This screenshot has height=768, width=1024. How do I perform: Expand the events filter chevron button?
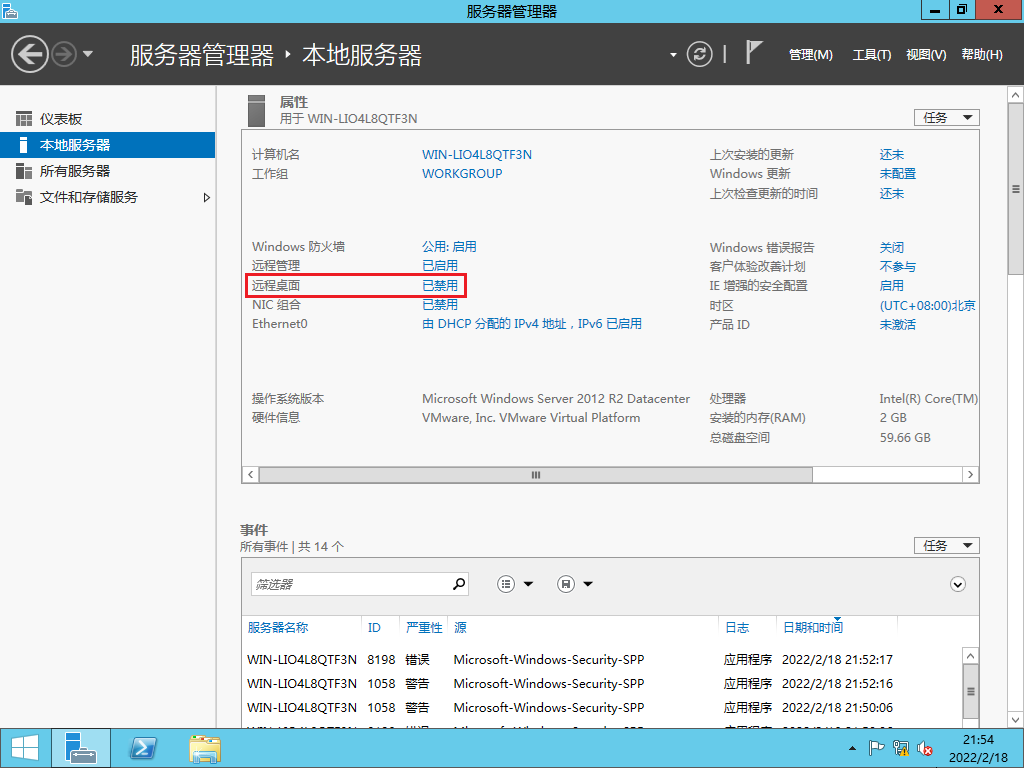point(957,584)
